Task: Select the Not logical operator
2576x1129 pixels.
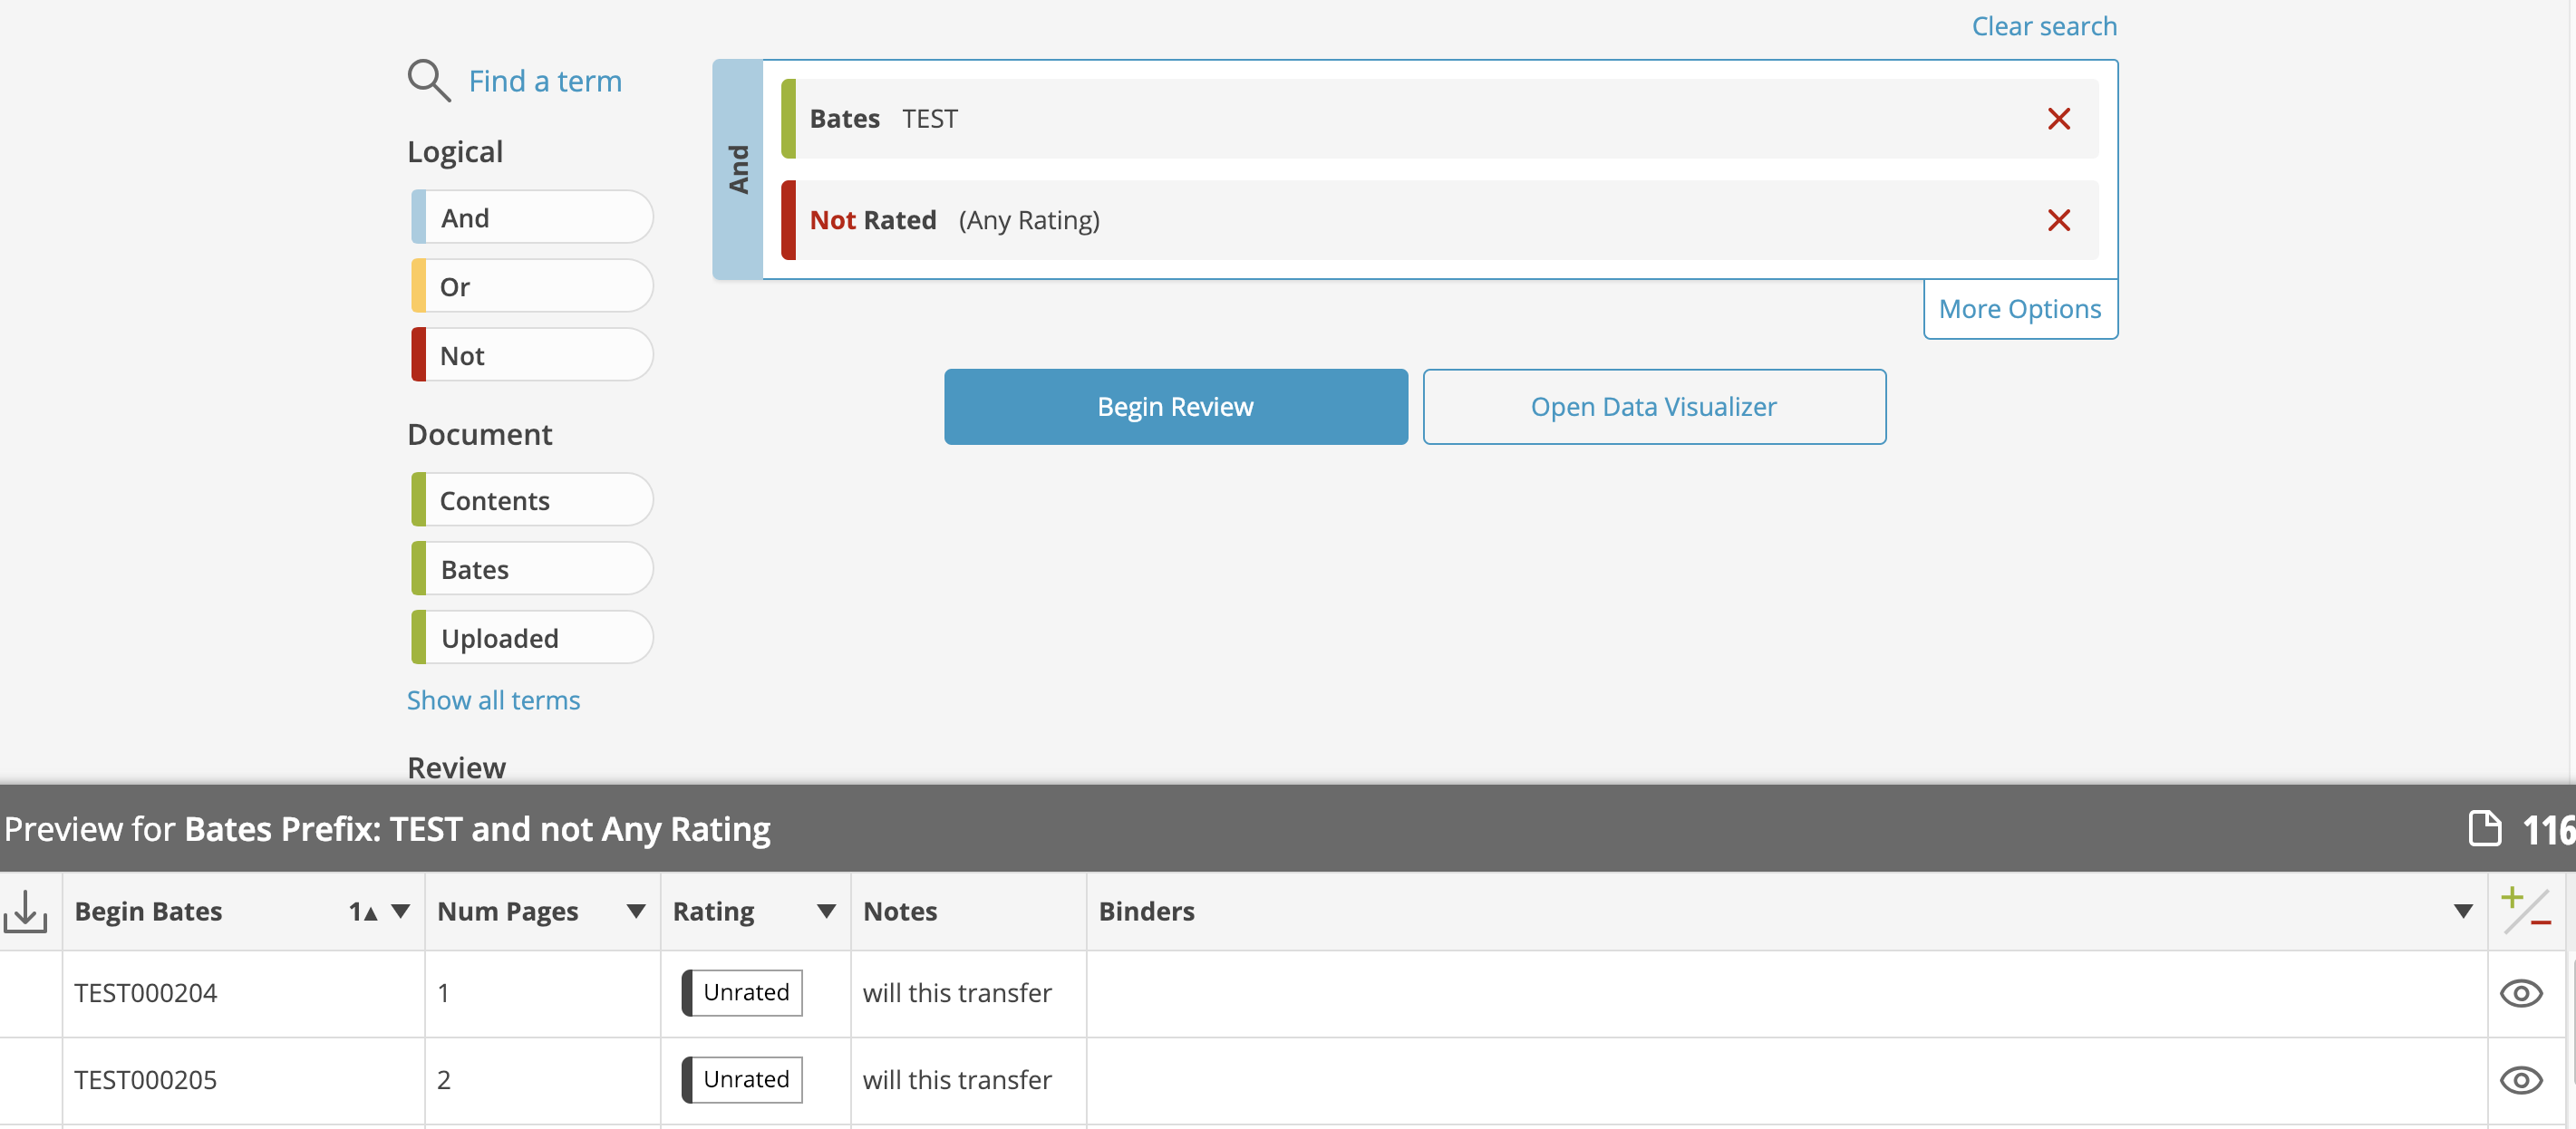Action: tap(530, 355)
